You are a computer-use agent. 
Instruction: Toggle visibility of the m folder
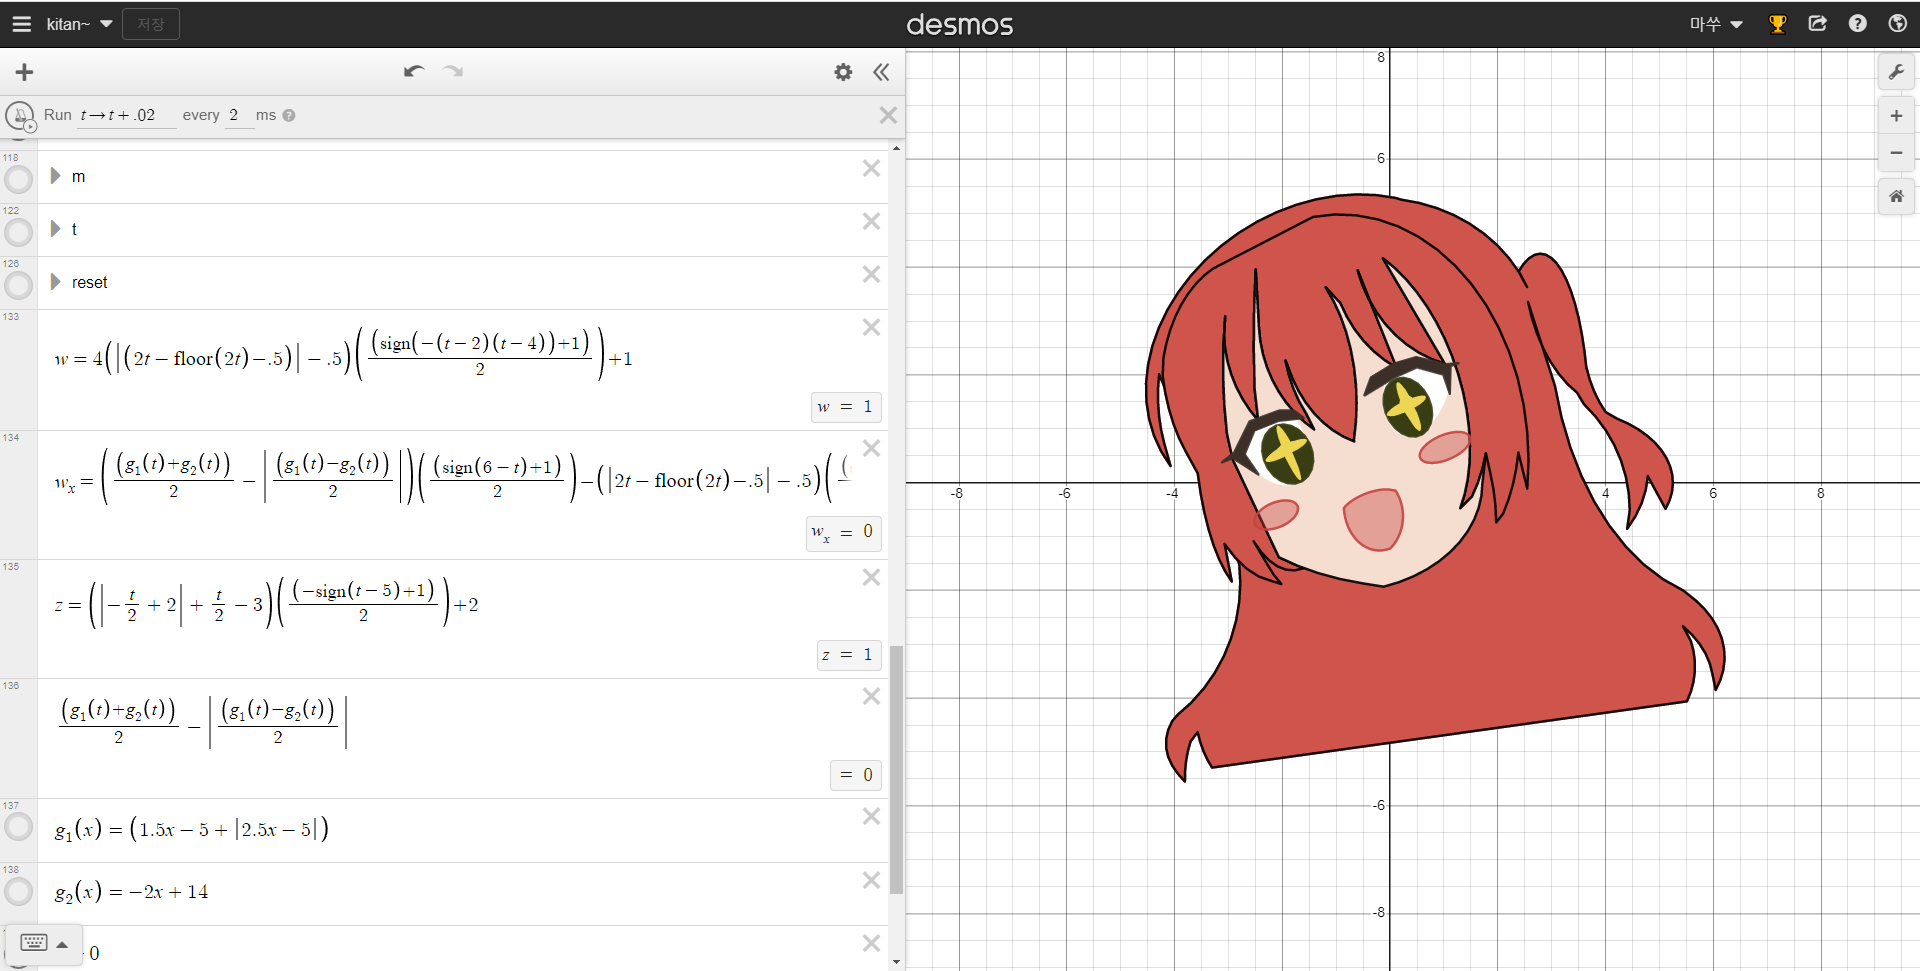coord(18,180)
